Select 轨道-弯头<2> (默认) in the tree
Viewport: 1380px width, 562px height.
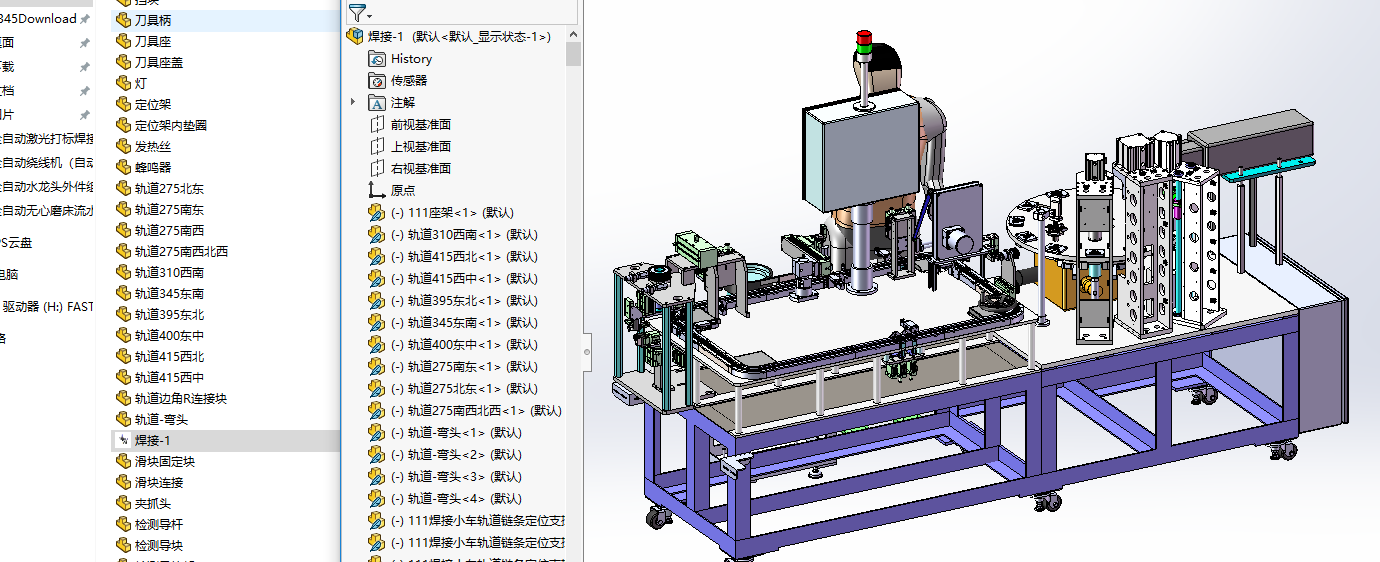[x=456, y=455]
